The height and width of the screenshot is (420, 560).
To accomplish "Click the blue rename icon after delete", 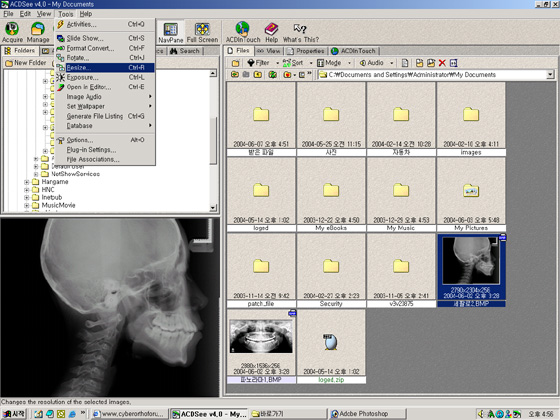I will tap(454, 63).
